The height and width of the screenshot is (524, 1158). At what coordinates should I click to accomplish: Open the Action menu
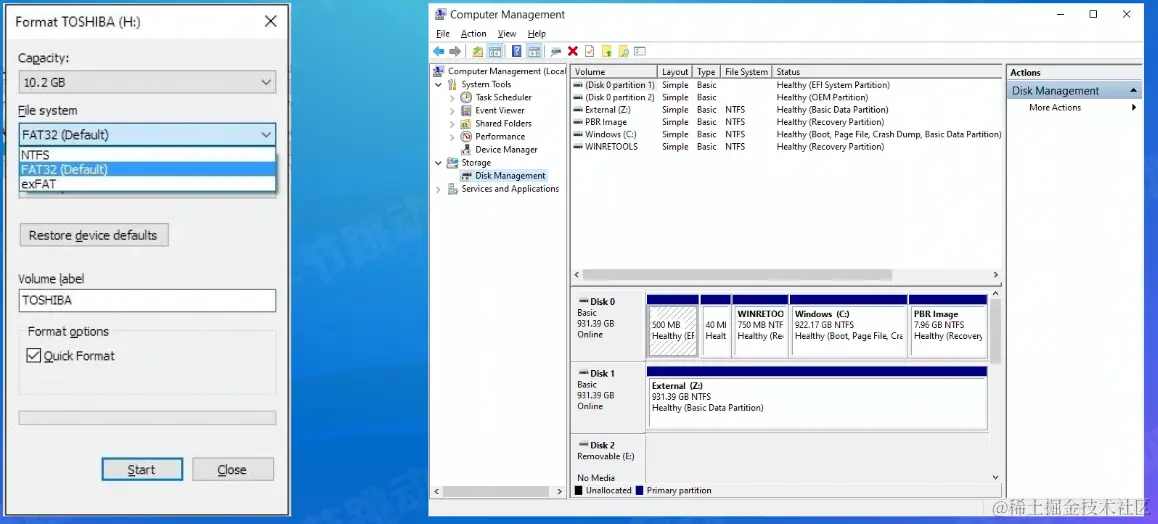(473, 33)
